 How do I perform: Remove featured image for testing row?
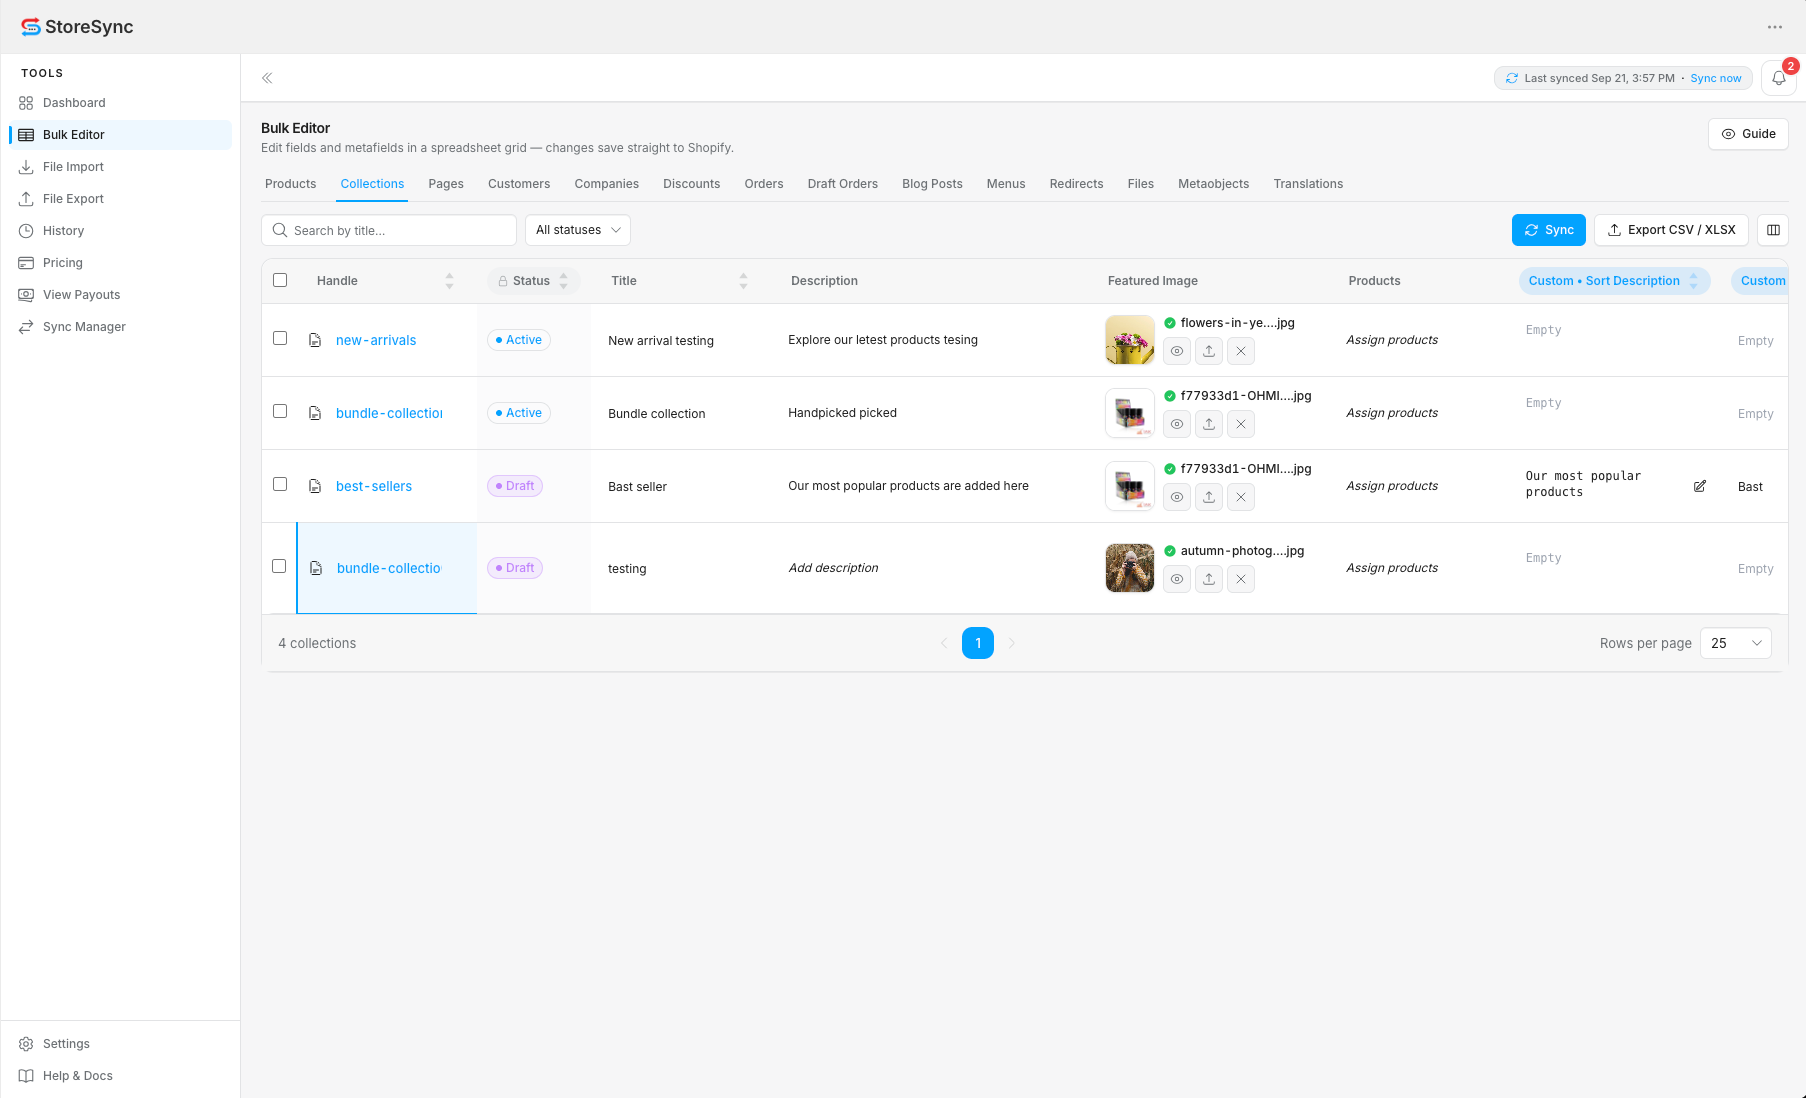point(1241,579)
